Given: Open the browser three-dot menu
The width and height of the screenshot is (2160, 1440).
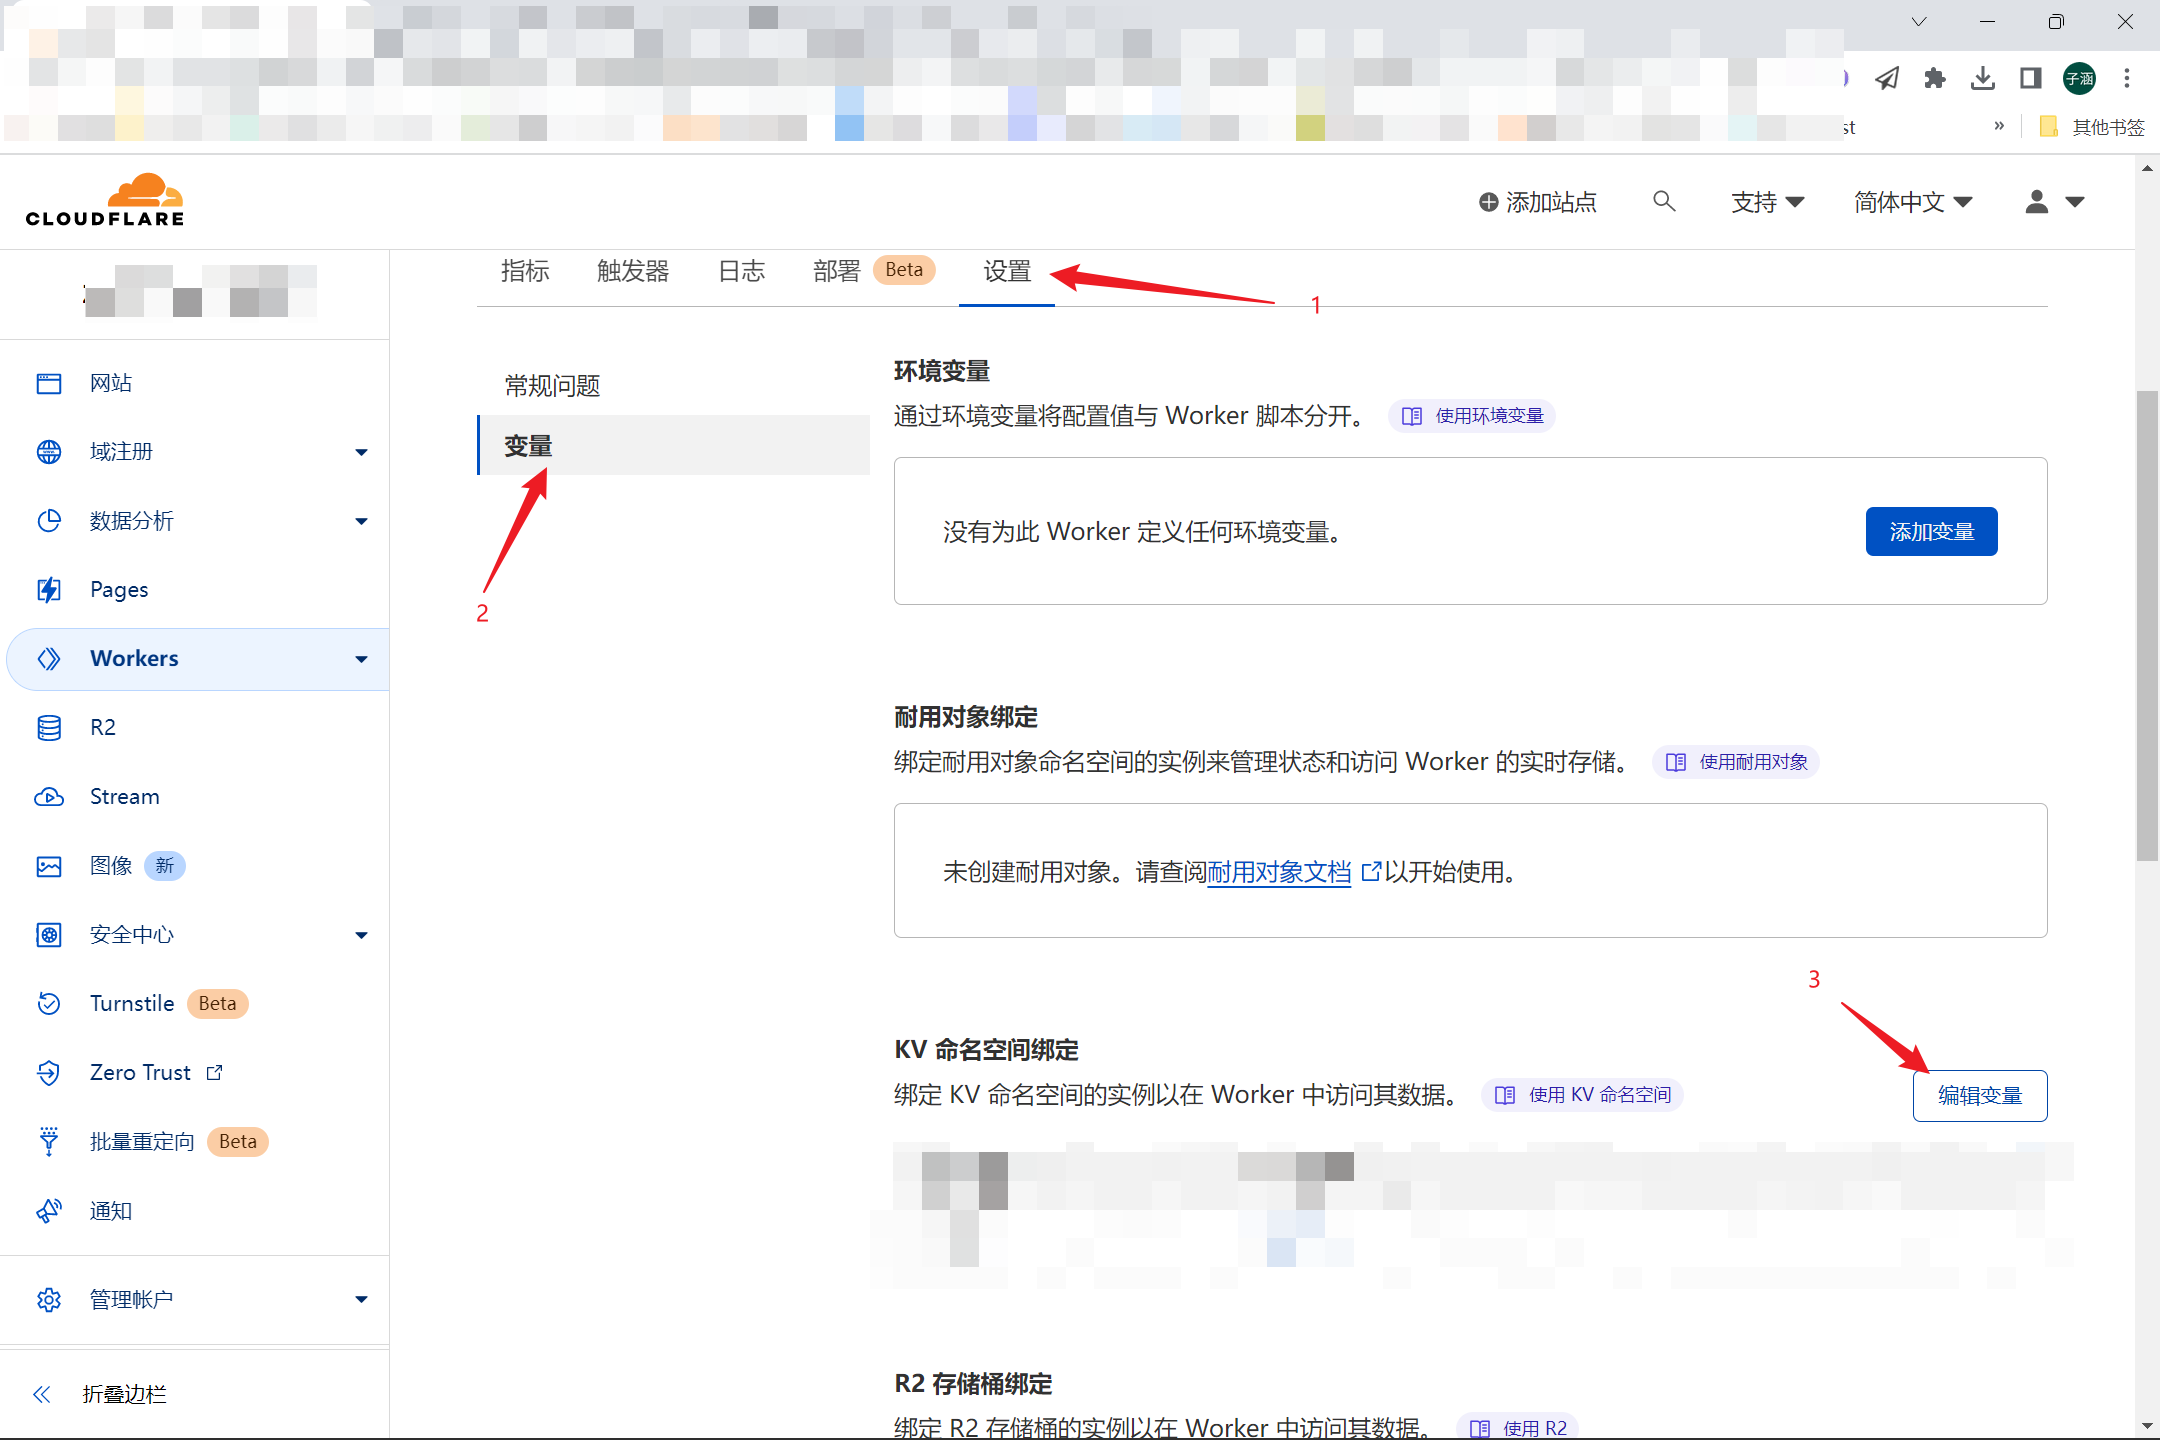Looking at the screenshot, I should [x=2127, y=78].
